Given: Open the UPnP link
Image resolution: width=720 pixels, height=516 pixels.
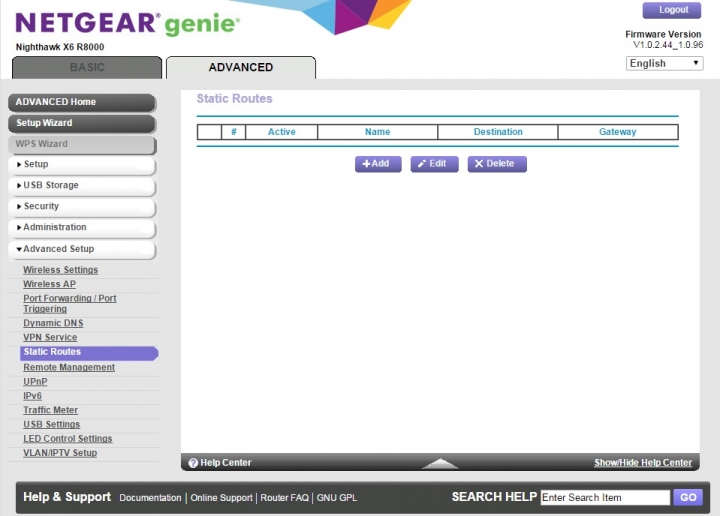Looking at the screenshot, I should coord(35,381).
